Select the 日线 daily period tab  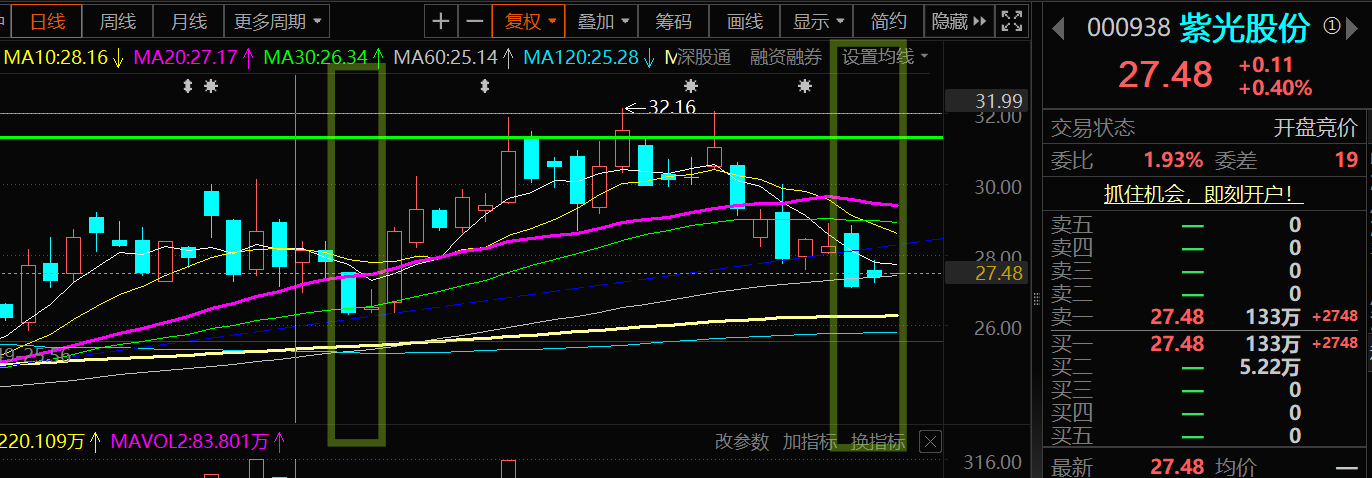coord(47,21)
